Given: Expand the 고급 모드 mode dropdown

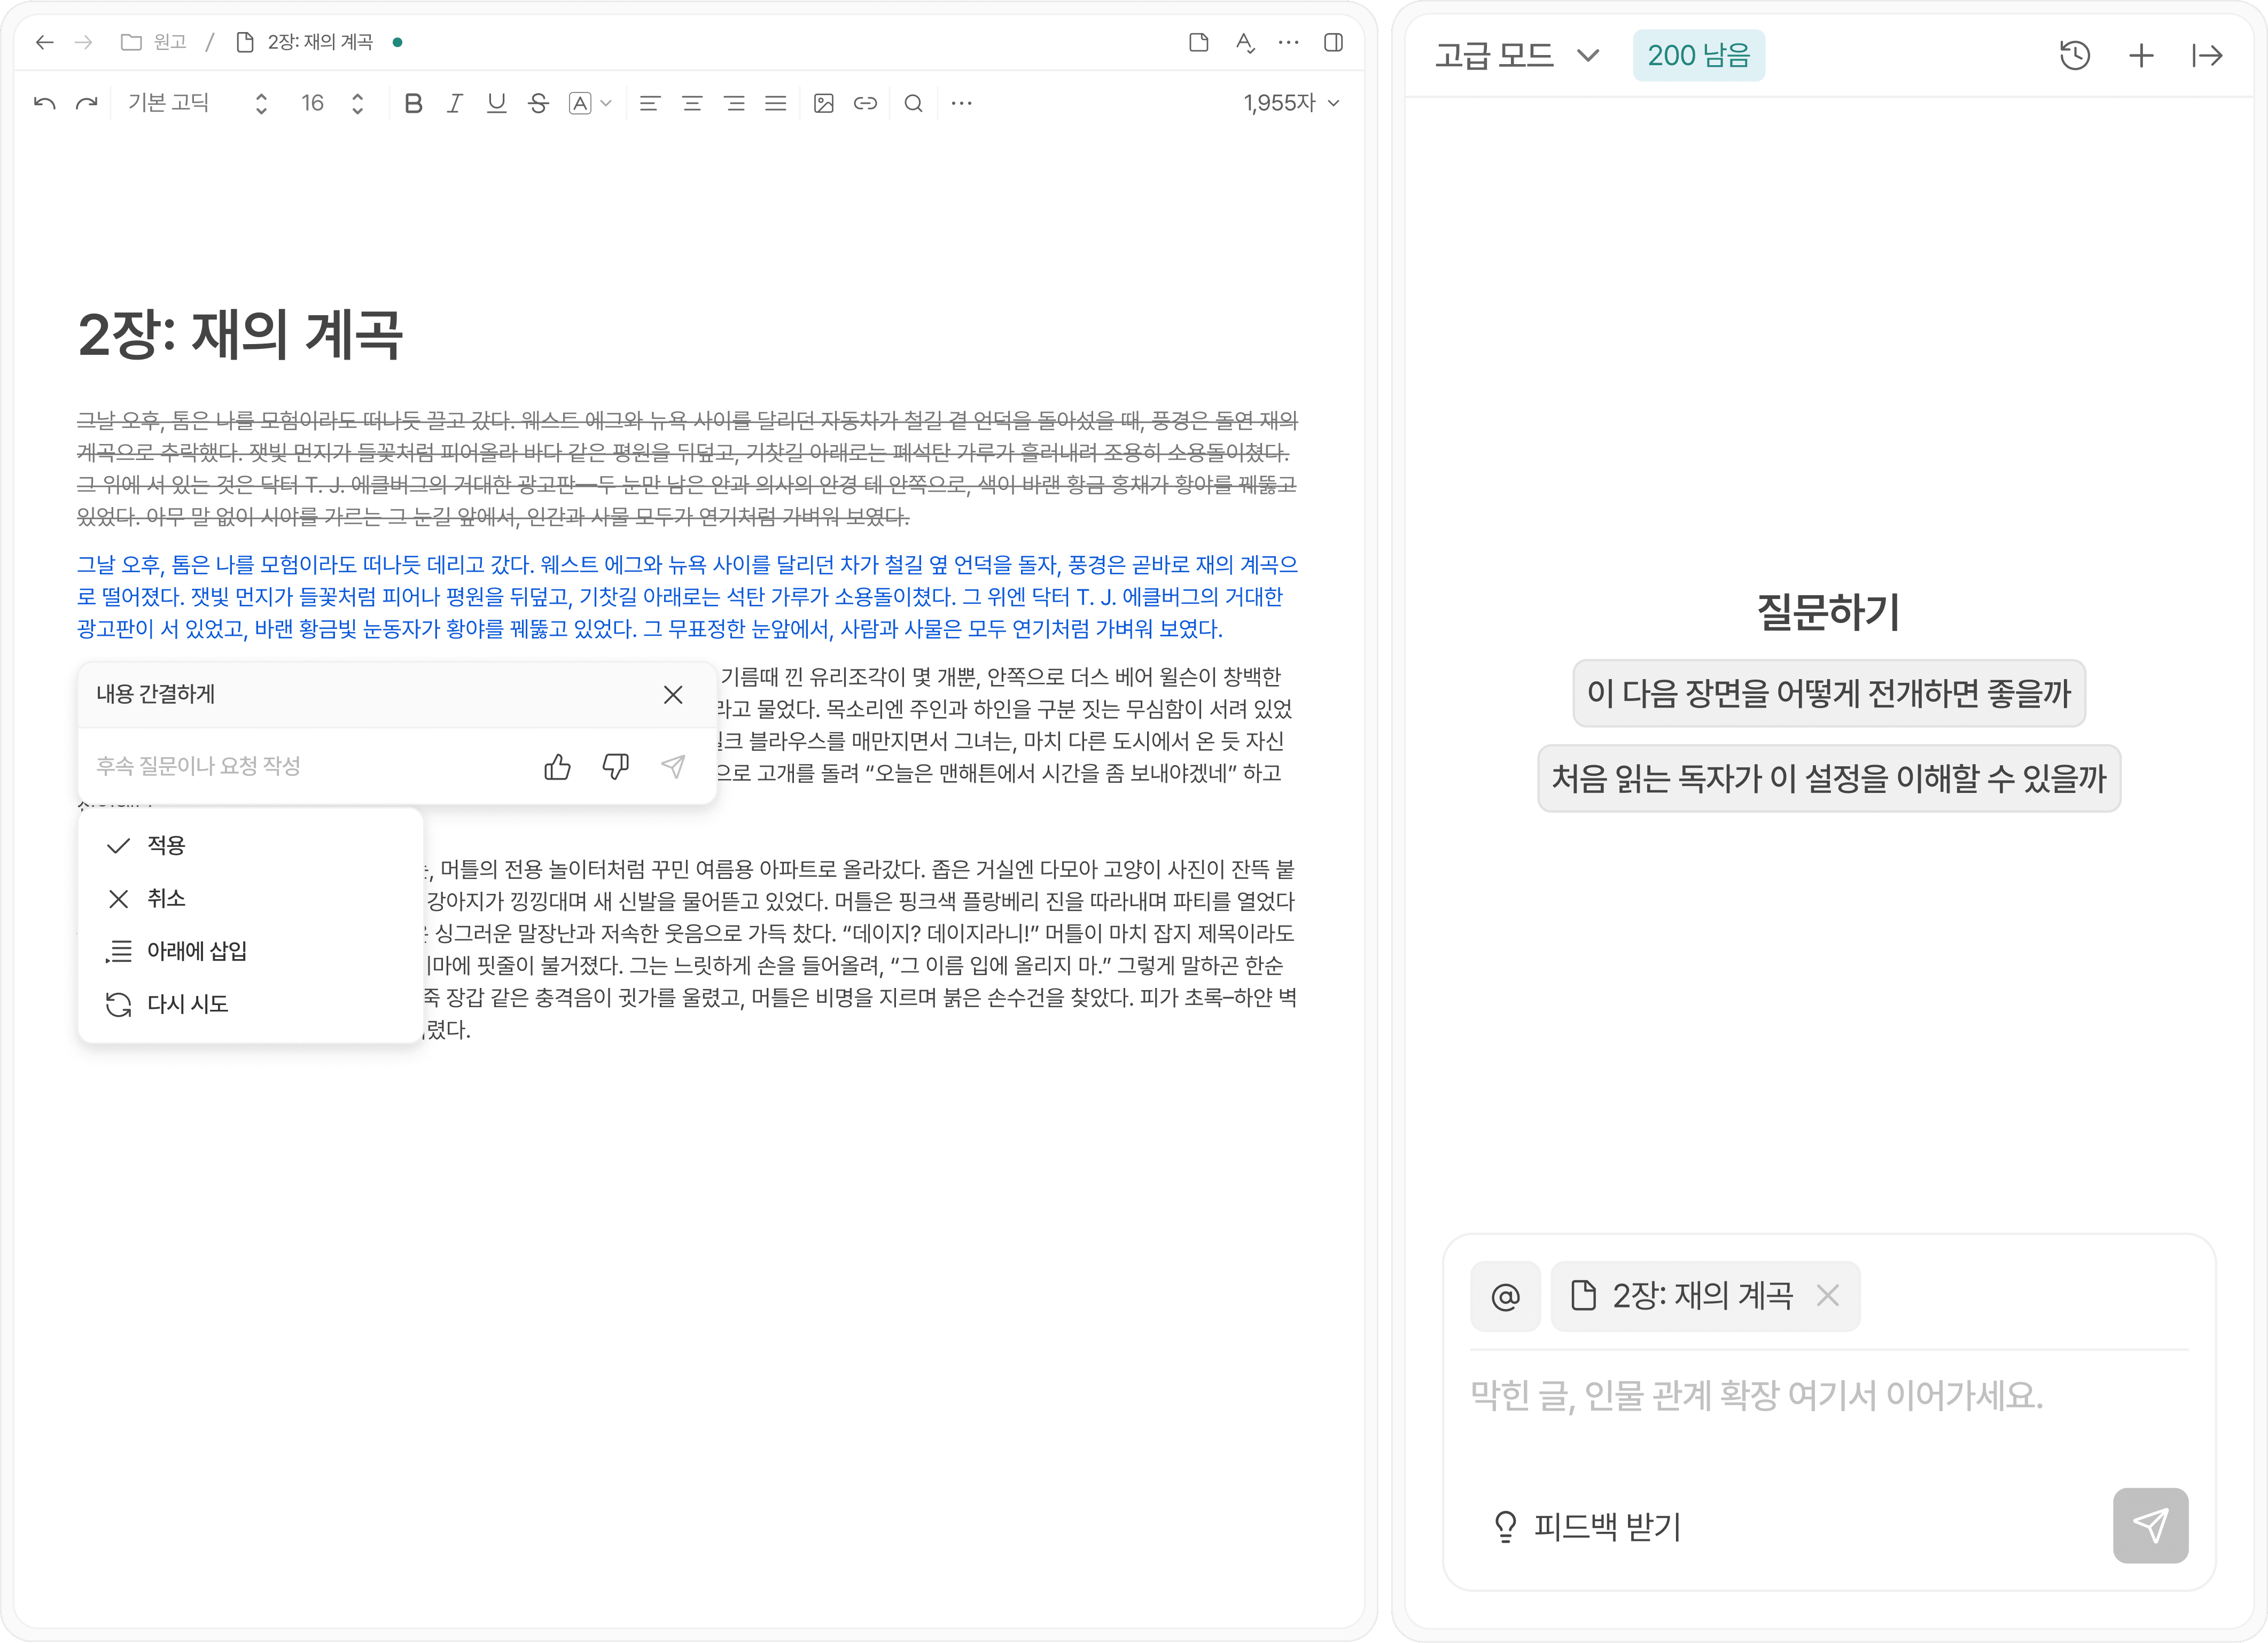Looking at the screenshot, I should [1516, 55].
